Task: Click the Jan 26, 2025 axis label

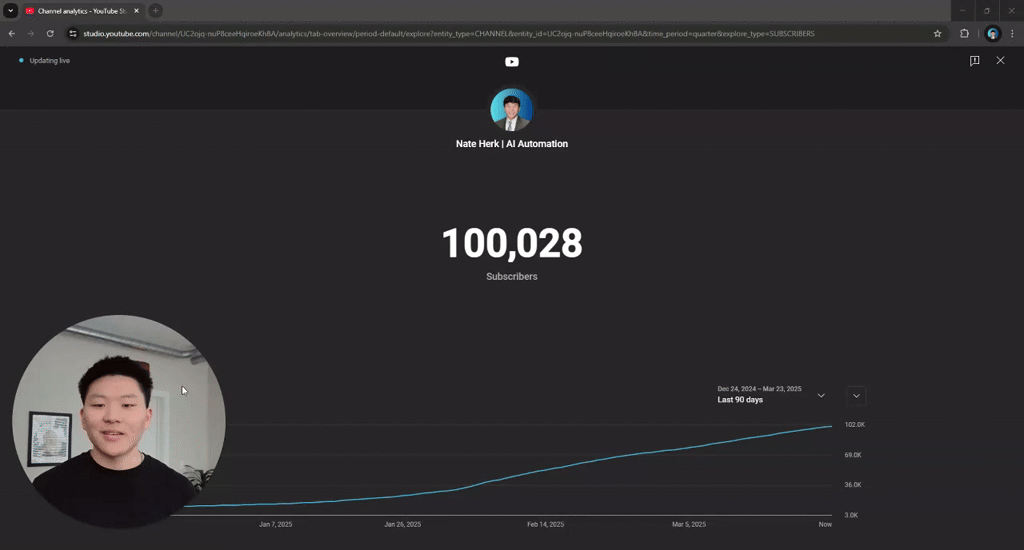Action: click(402, 524)
